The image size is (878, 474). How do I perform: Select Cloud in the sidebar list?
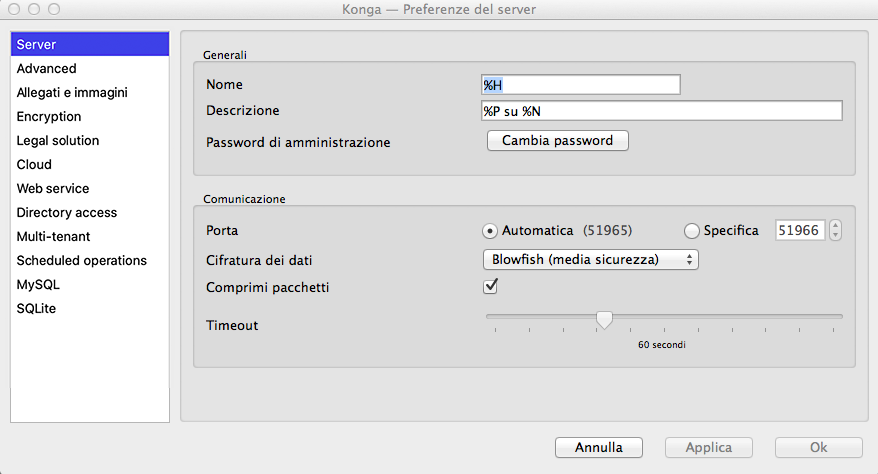coord(34,165)
